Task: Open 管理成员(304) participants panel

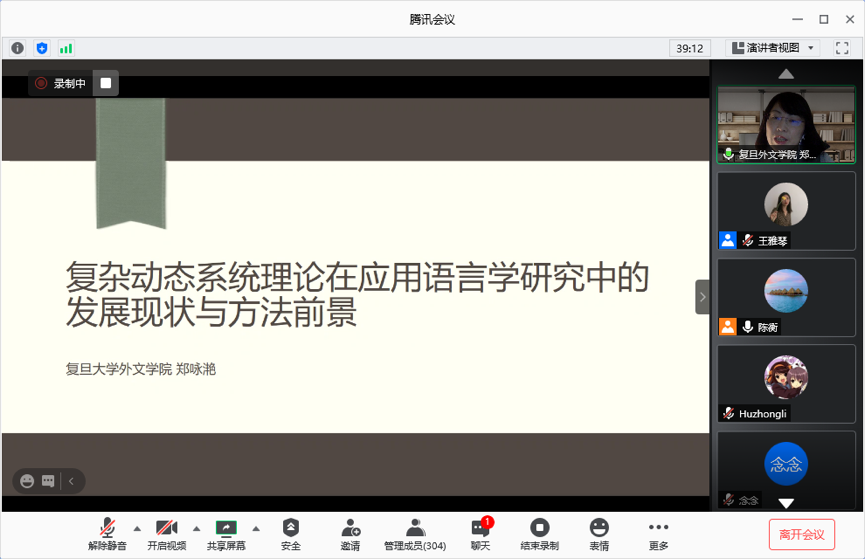Action: point(415,534)
